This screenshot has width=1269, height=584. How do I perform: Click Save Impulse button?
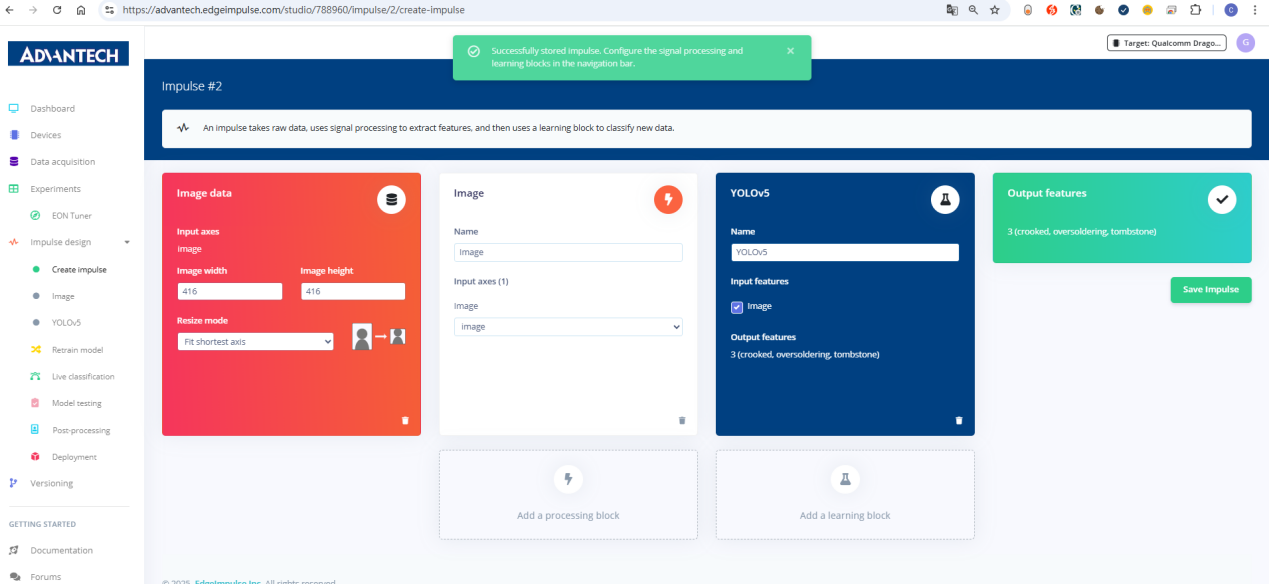(1211, 290)
